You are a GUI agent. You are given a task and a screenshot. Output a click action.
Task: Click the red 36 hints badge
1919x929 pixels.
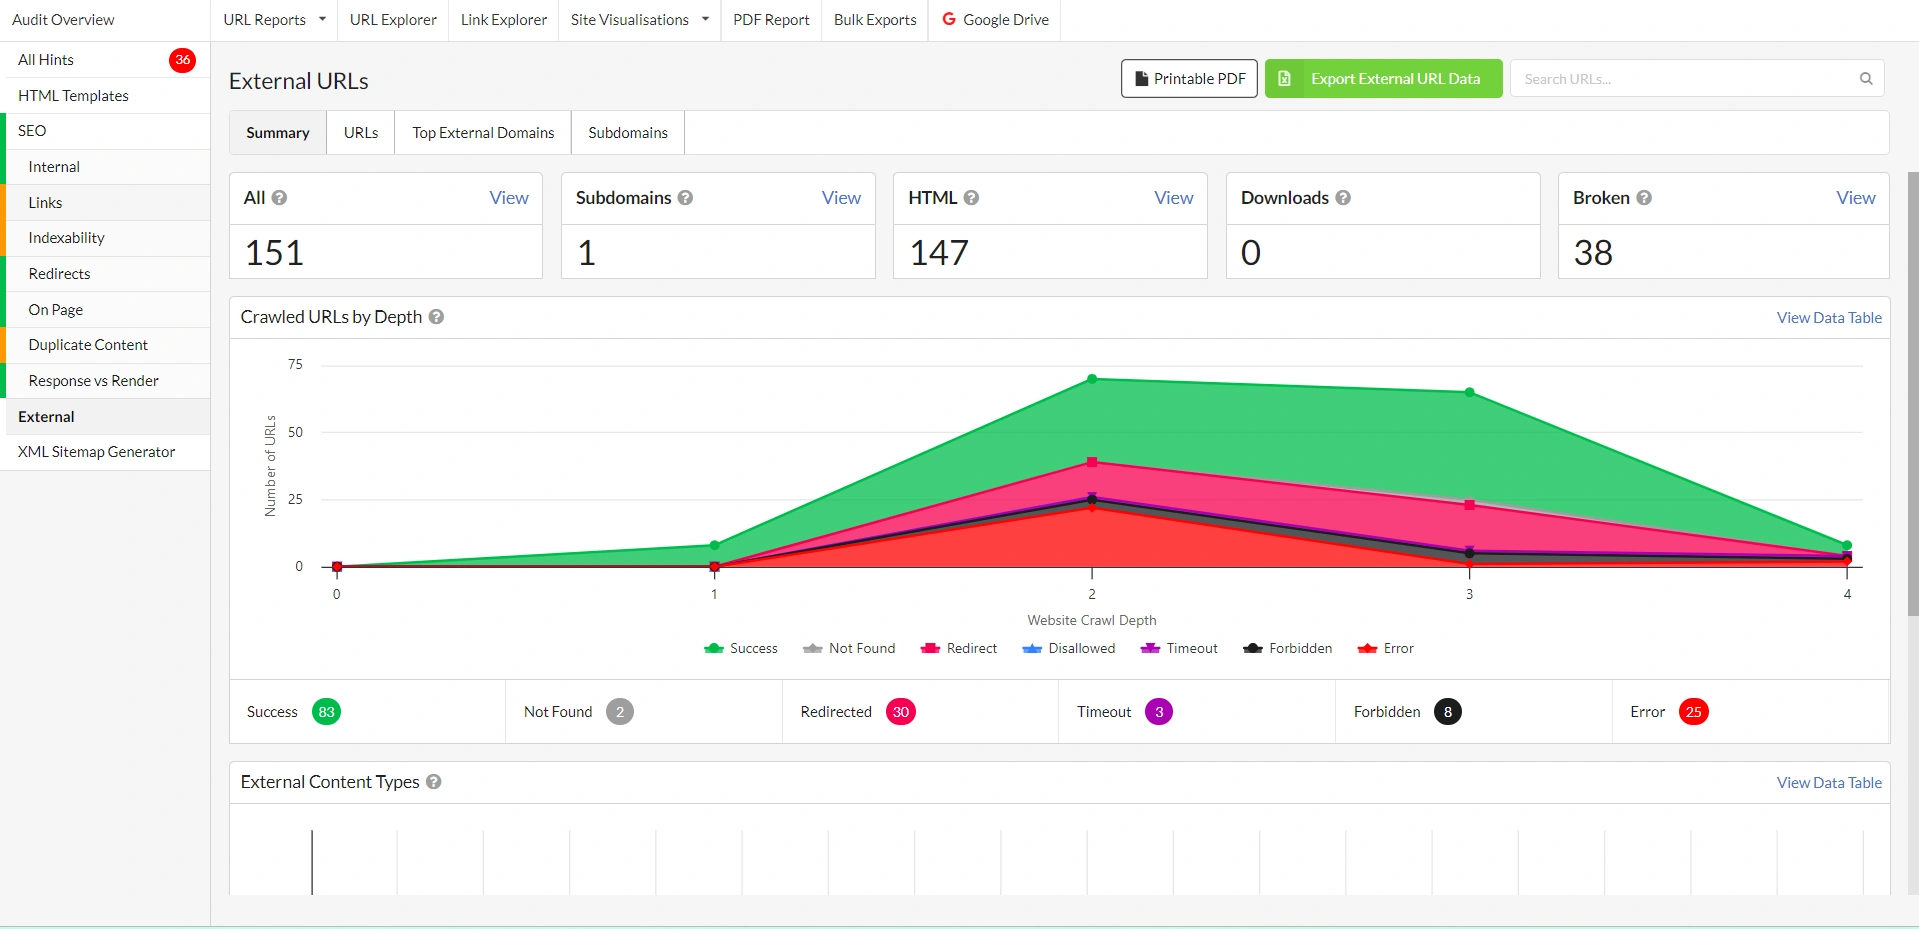click(182, 60)
